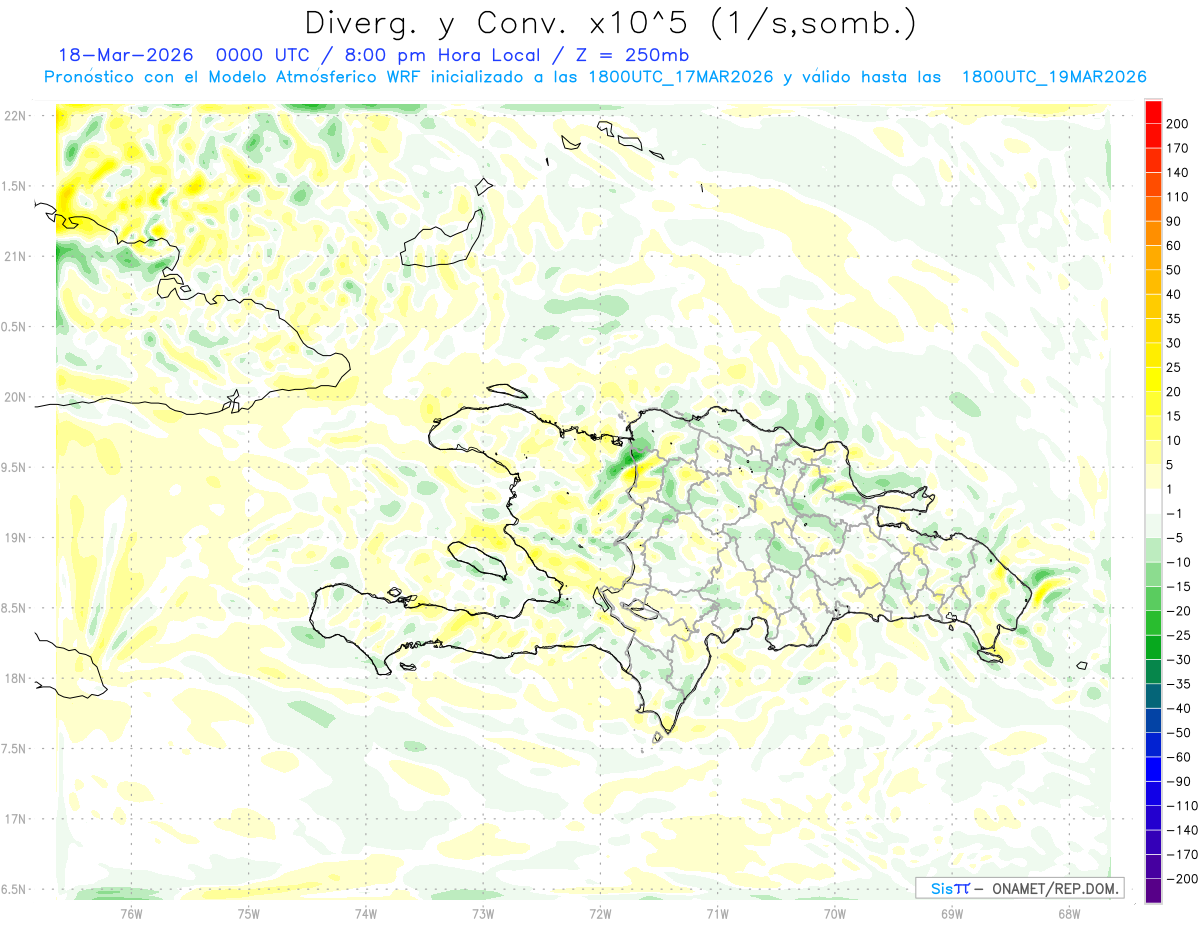Screen dimensions: 1200x927
Task: Click the 70W longitude axis label
Action: [x=834, y=913]
